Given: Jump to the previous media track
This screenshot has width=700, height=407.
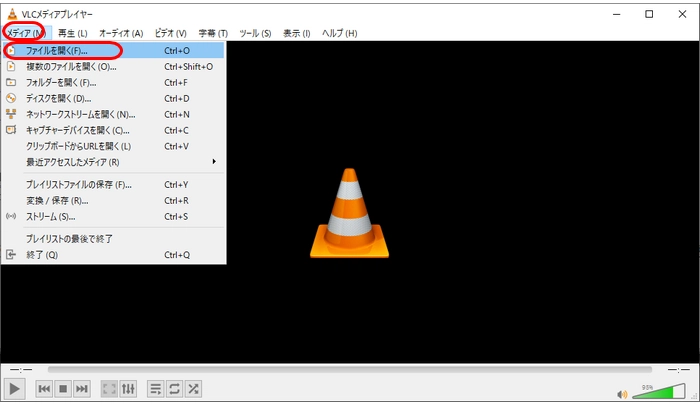Looking at the screenshot, I should tap(44, 389).
